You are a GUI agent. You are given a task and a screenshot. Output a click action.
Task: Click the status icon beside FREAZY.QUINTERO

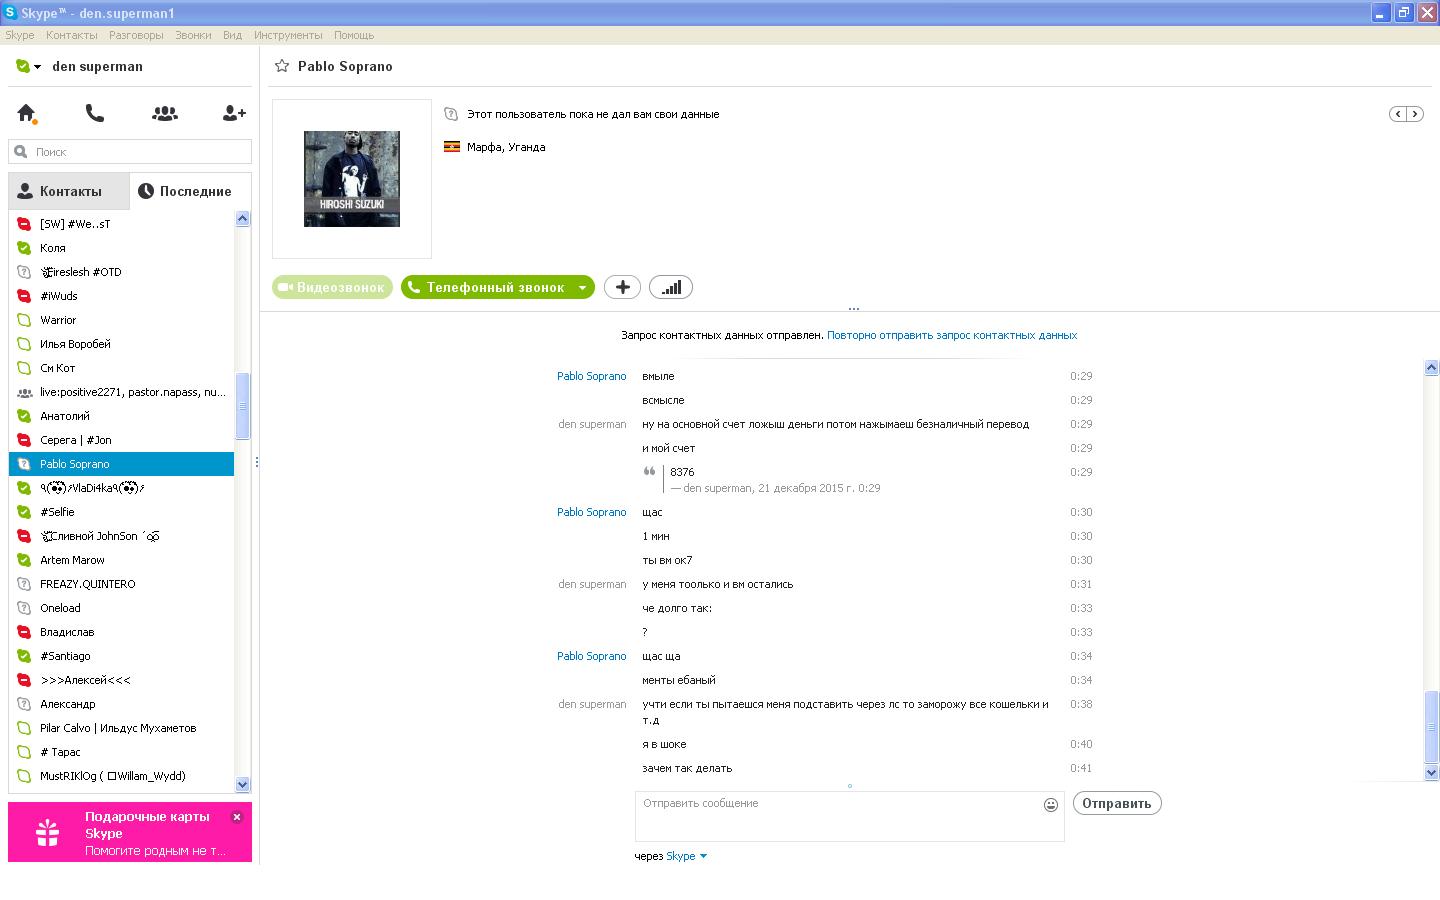pyautogui.click(x=24, y=584)
